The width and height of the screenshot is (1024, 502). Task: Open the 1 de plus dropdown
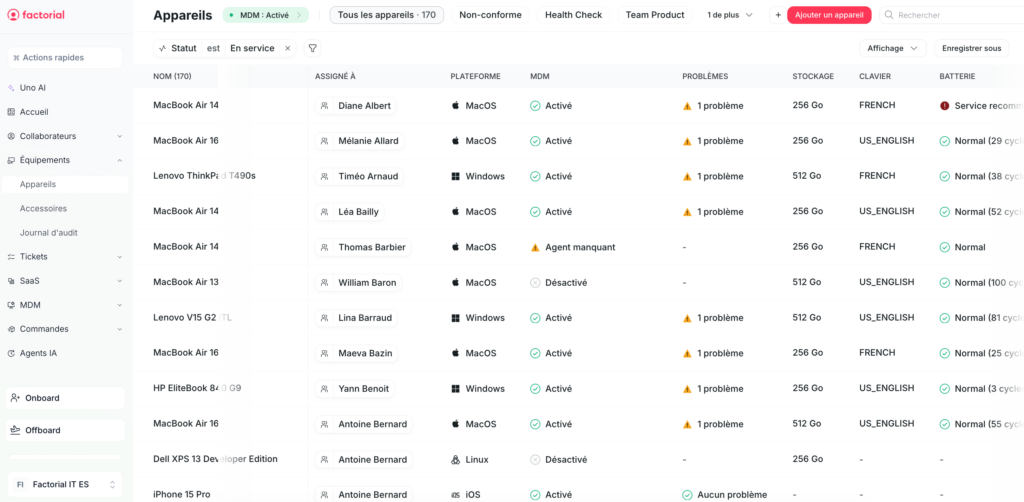[729, 15]
